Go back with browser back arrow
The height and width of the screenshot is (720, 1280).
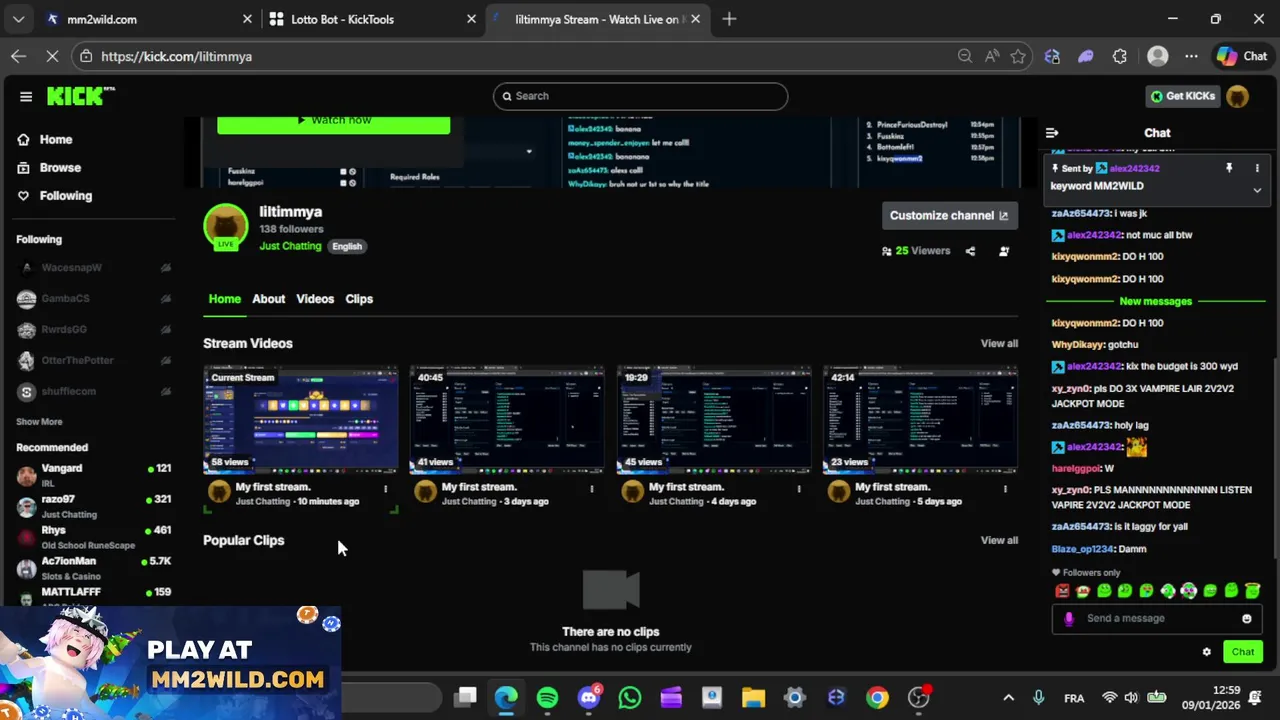click(x=18, y=56)
